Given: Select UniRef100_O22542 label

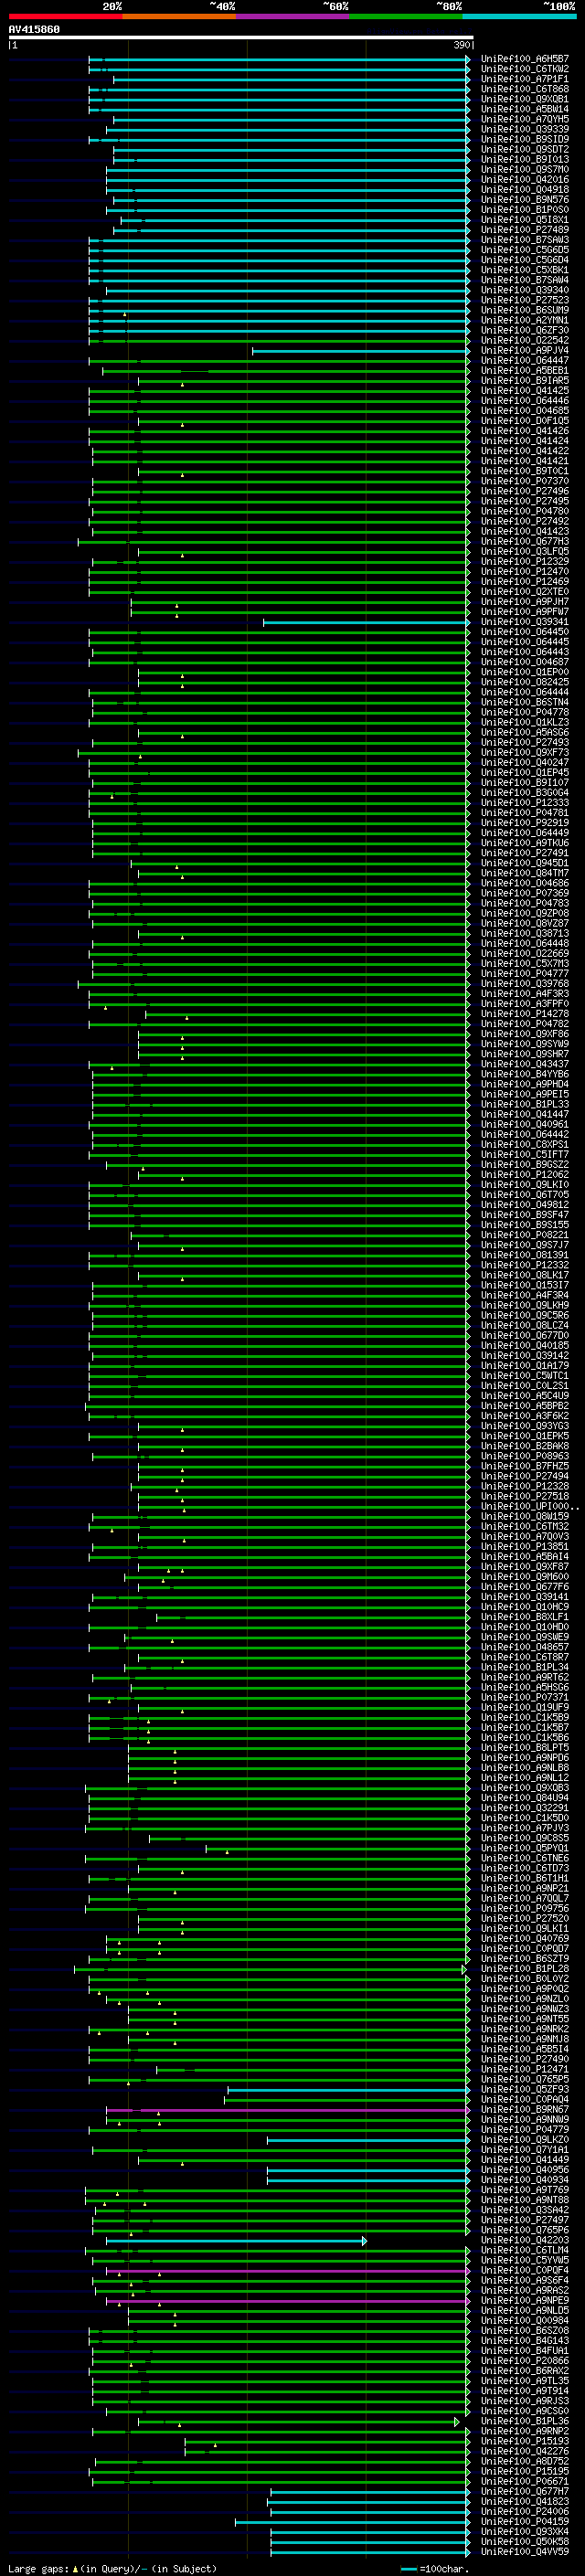Looking at the screenshot, I should [x=525, y=340].
